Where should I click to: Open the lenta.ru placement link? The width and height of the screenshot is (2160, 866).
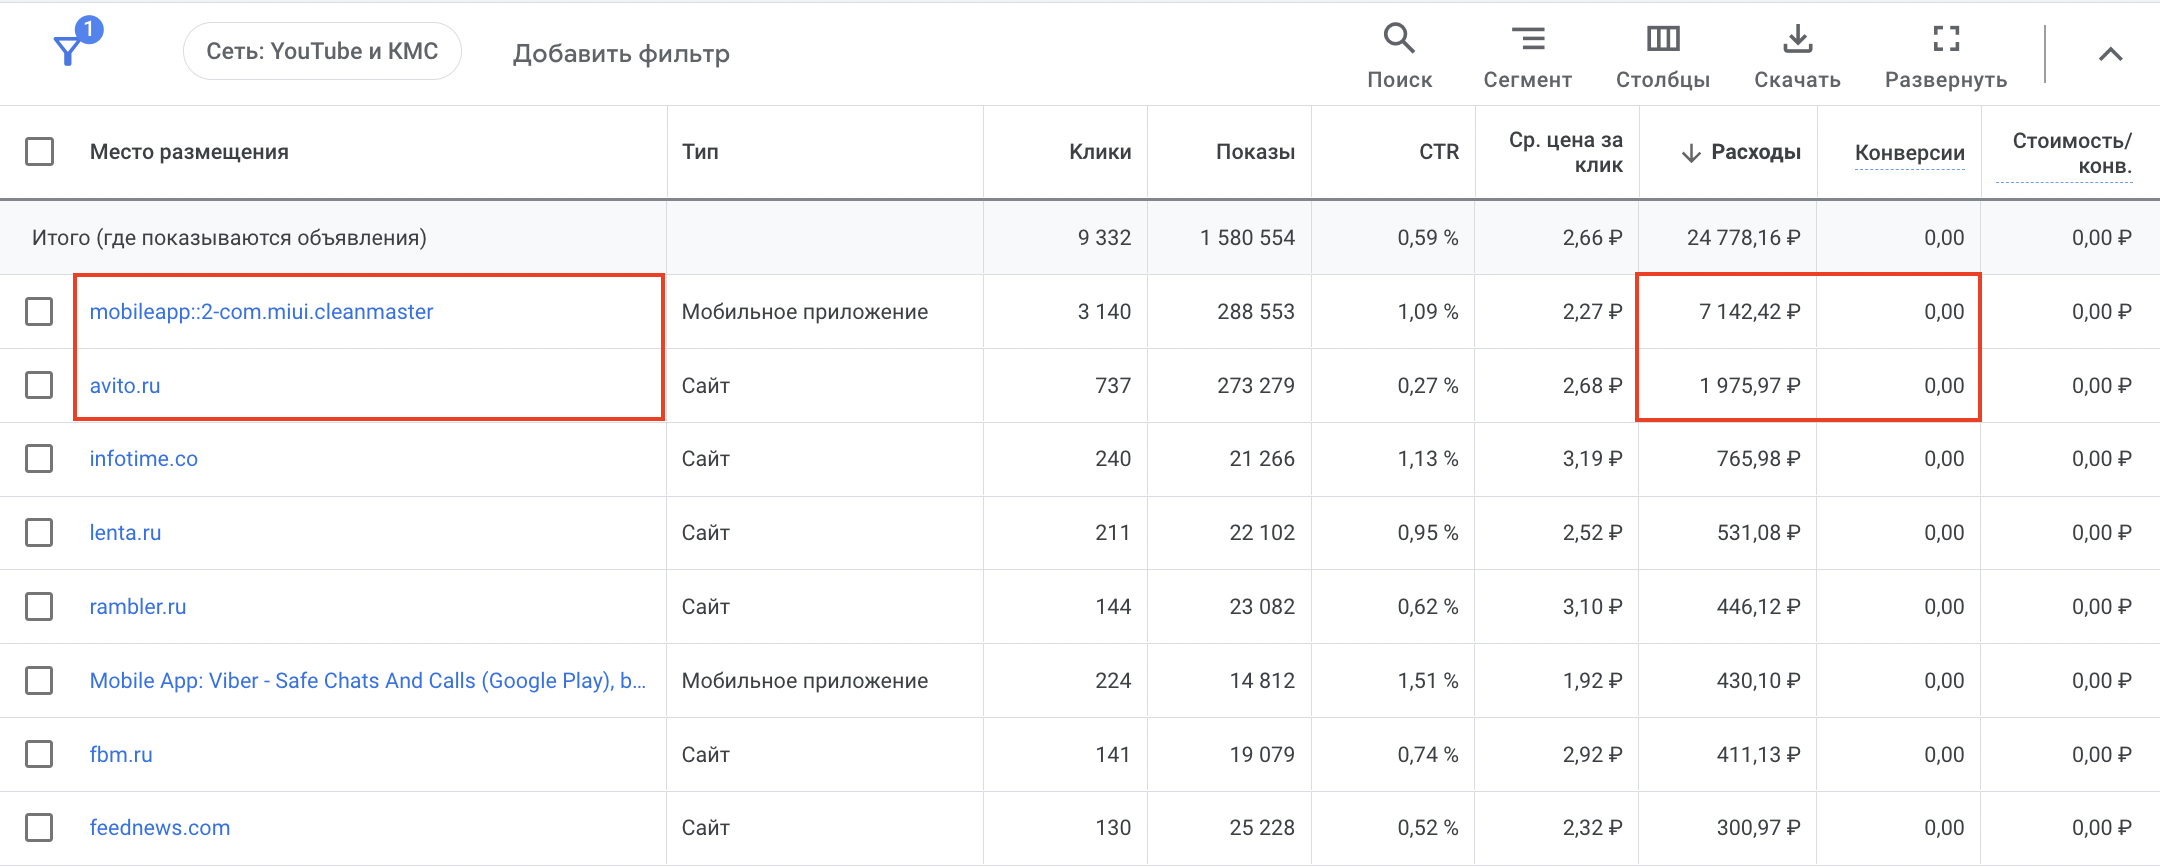tap(125, 533)
